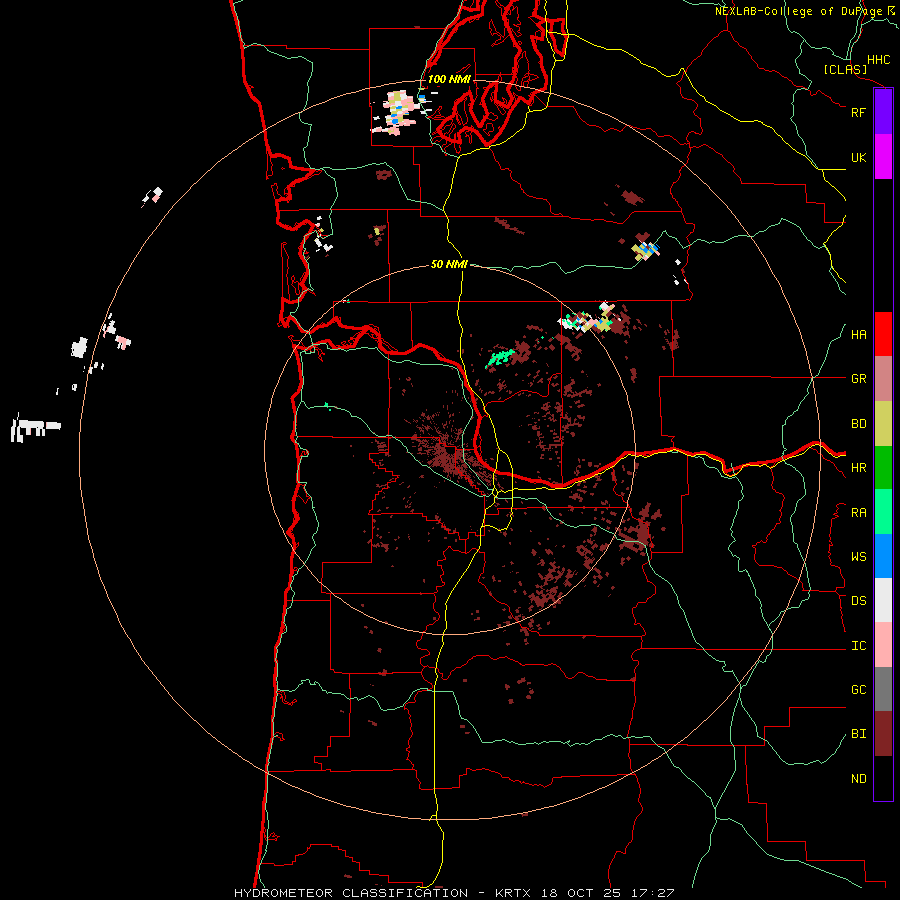Click the "RA" legend label text
Image resolution: width=900 pixels, height=900 pixels.
click(x=858, y=513)
